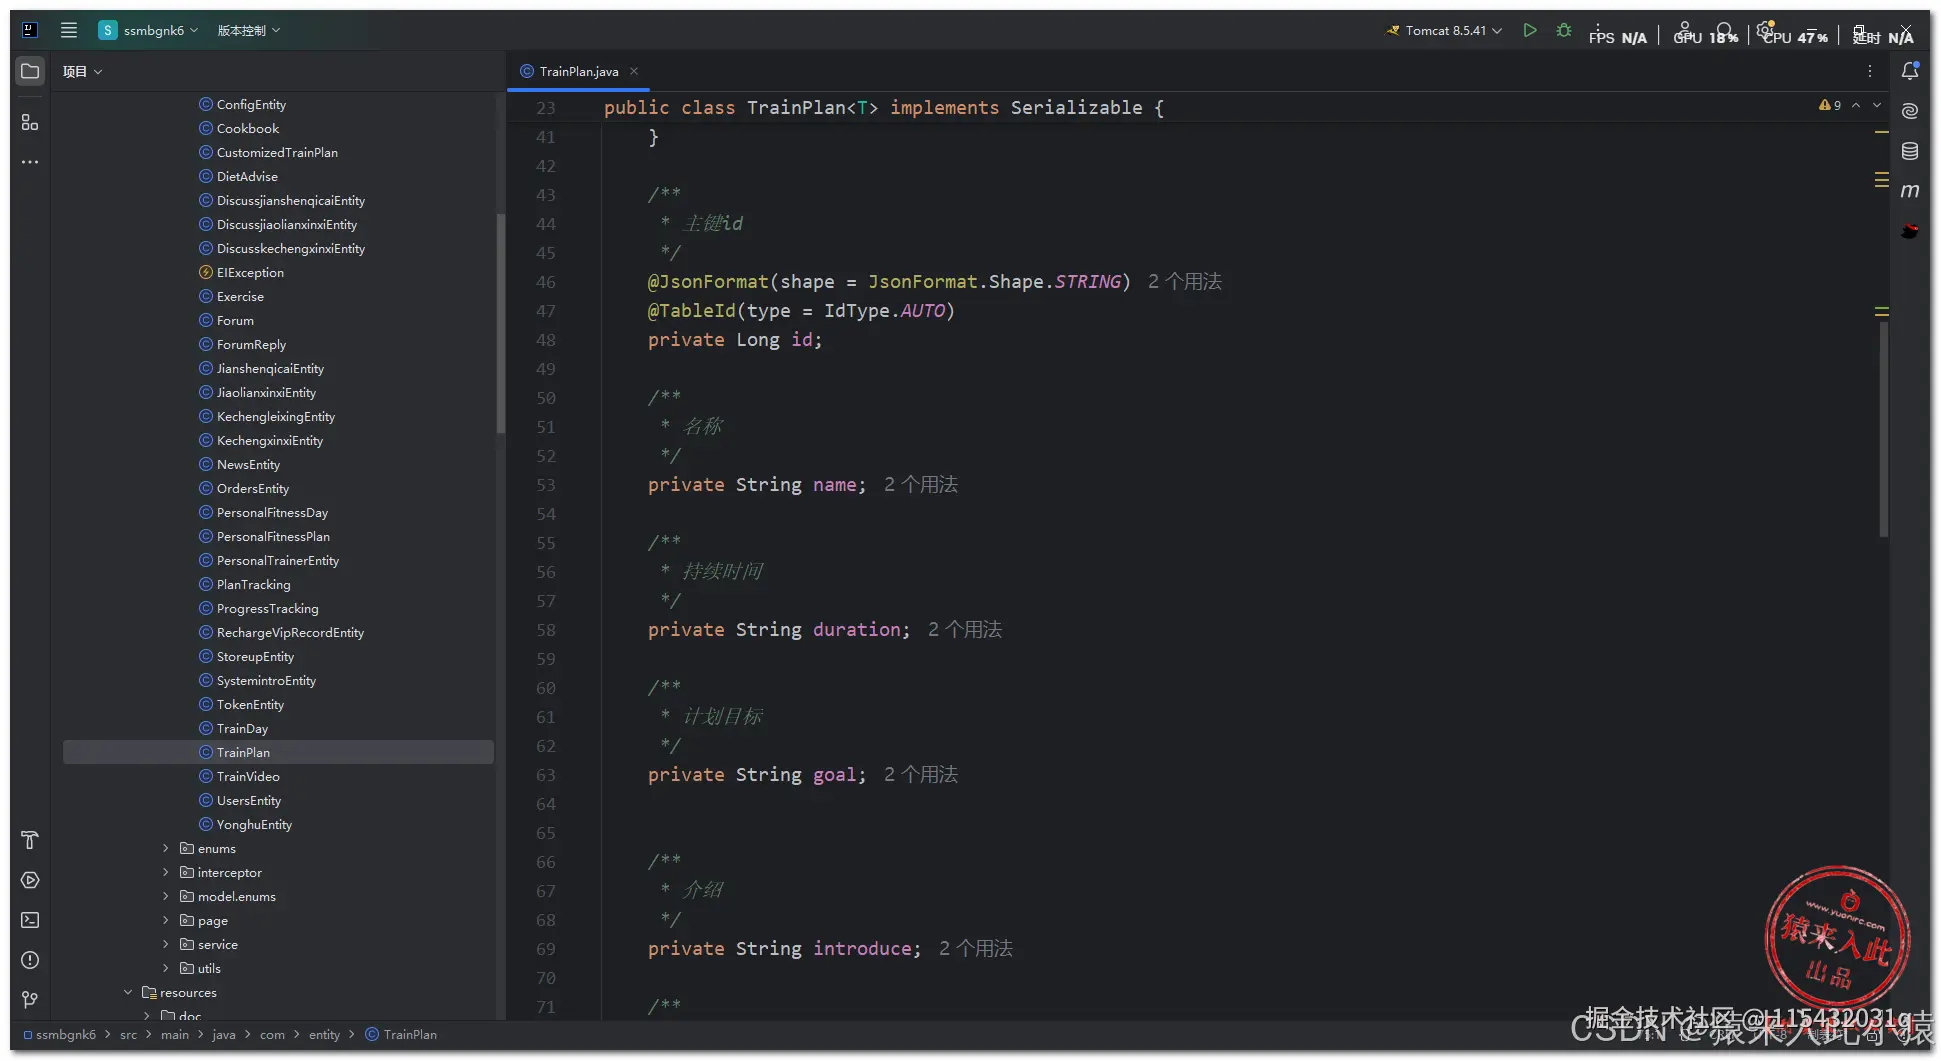Click the warnings indicator showing 9
This screenshot has height=1061, width=1941.
(1830, 105)
